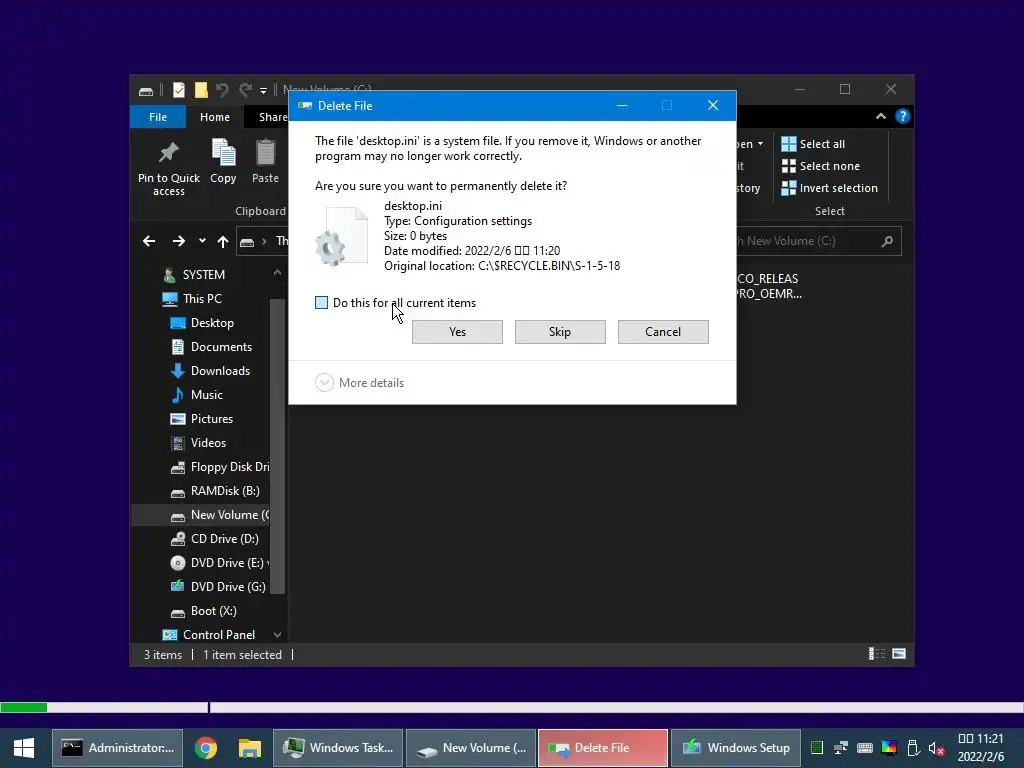Open Explorer help question mark
This screenshot has width=1024, height=768.
[x=903, y=116]
